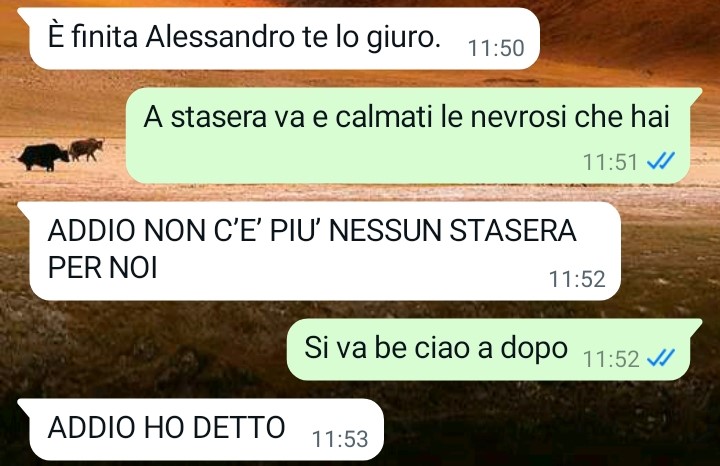Click 'PER NOI' text in white bubble

click(x=103, y=267)
